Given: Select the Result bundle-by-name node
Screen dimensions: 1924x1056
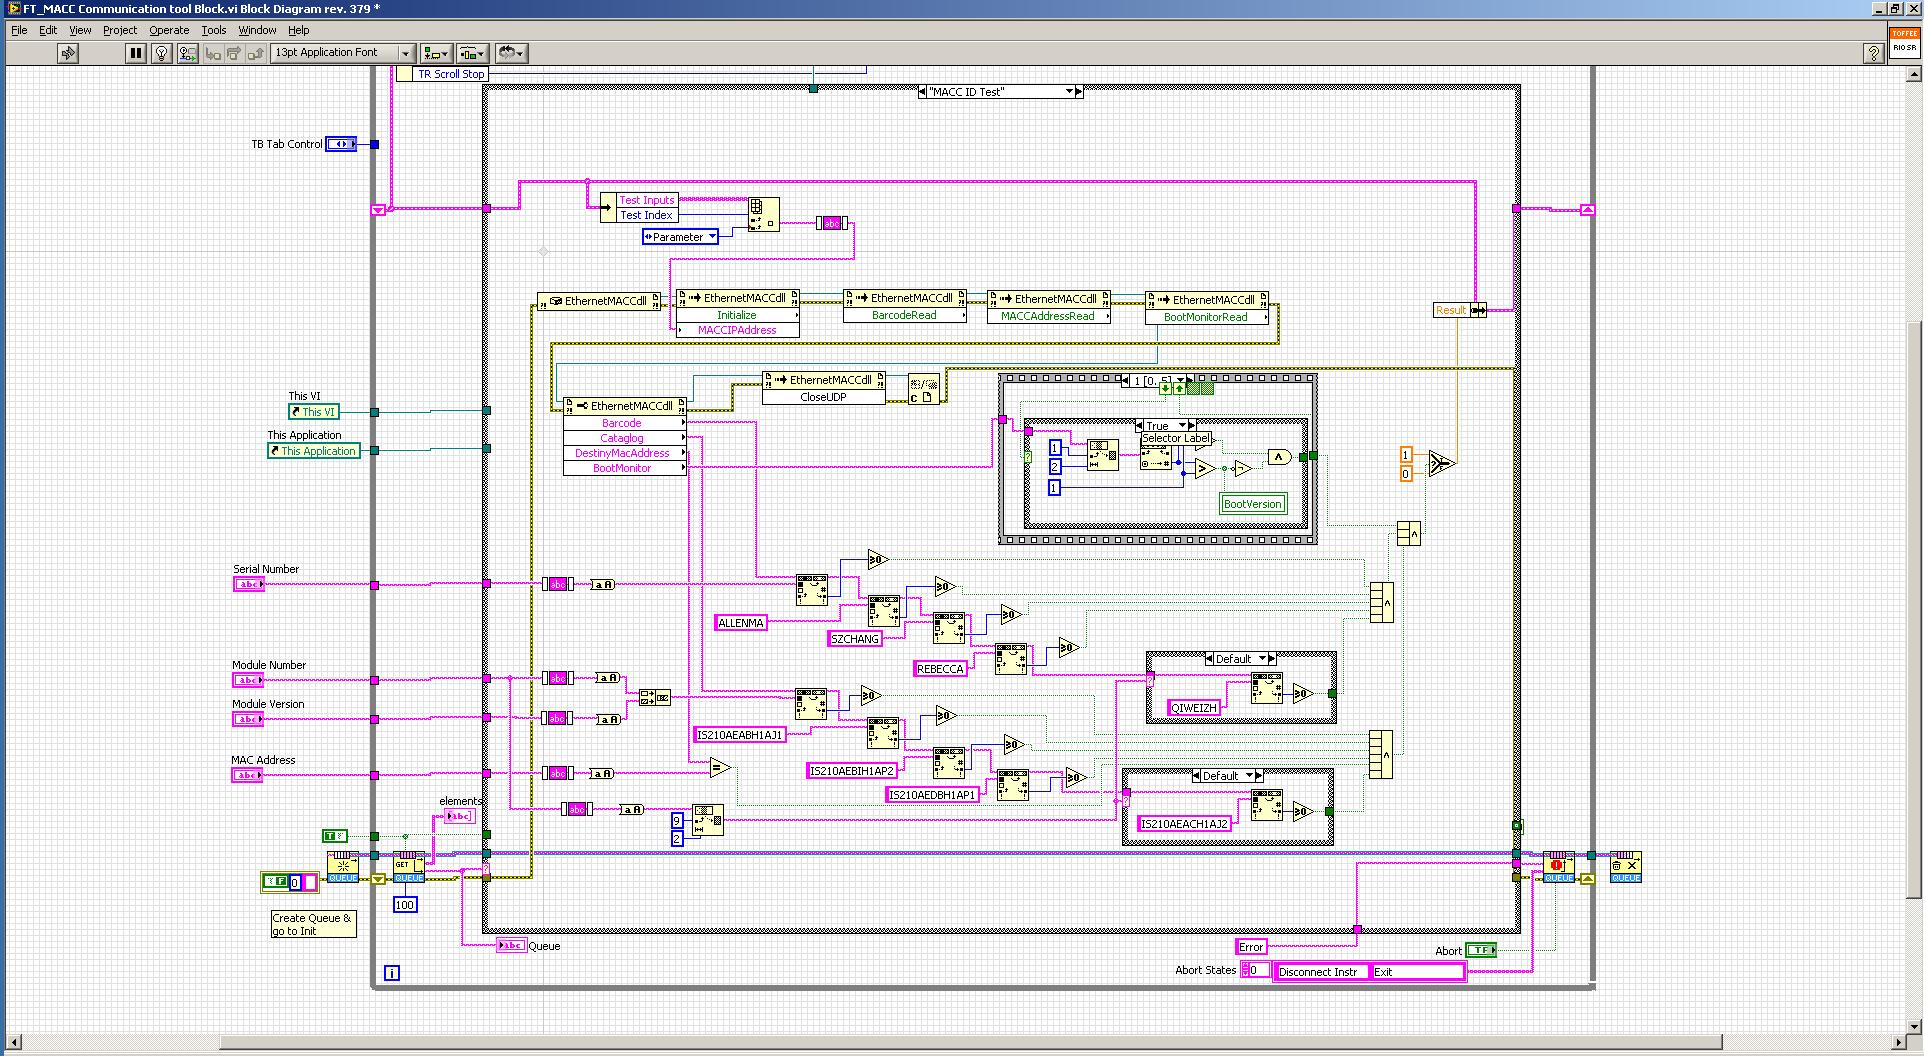Looking at the screenshot, I should coord(1460,310).
